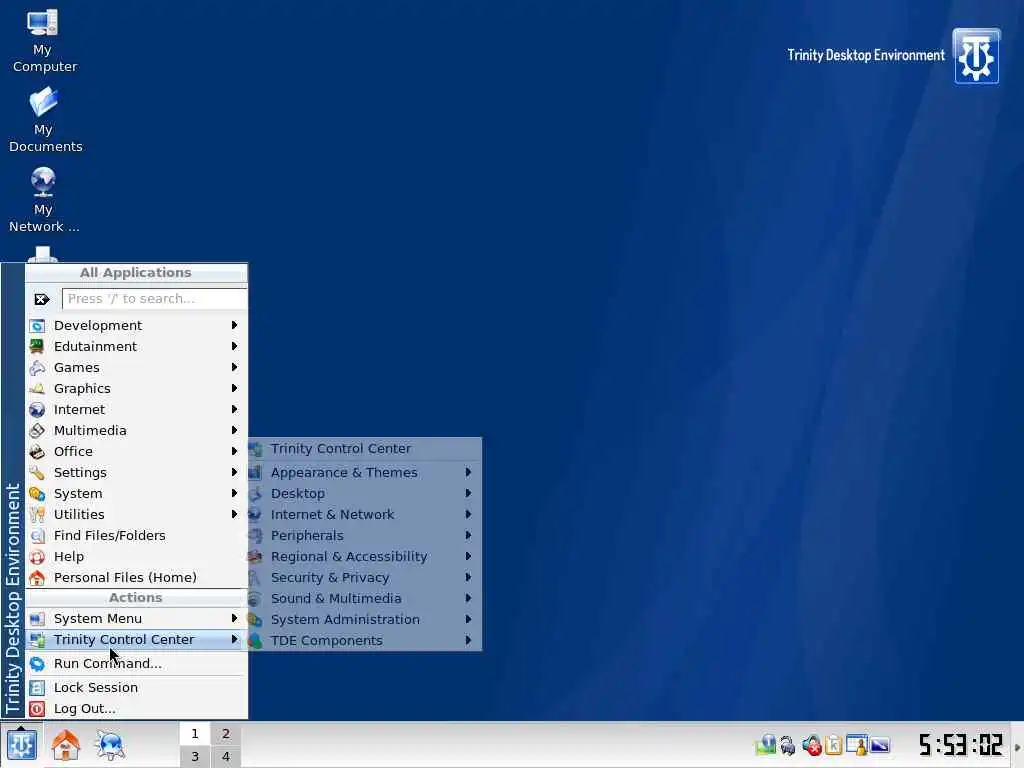Click the Games category icon
This screenshot has height=768, width=1024.
click(37, 367)
